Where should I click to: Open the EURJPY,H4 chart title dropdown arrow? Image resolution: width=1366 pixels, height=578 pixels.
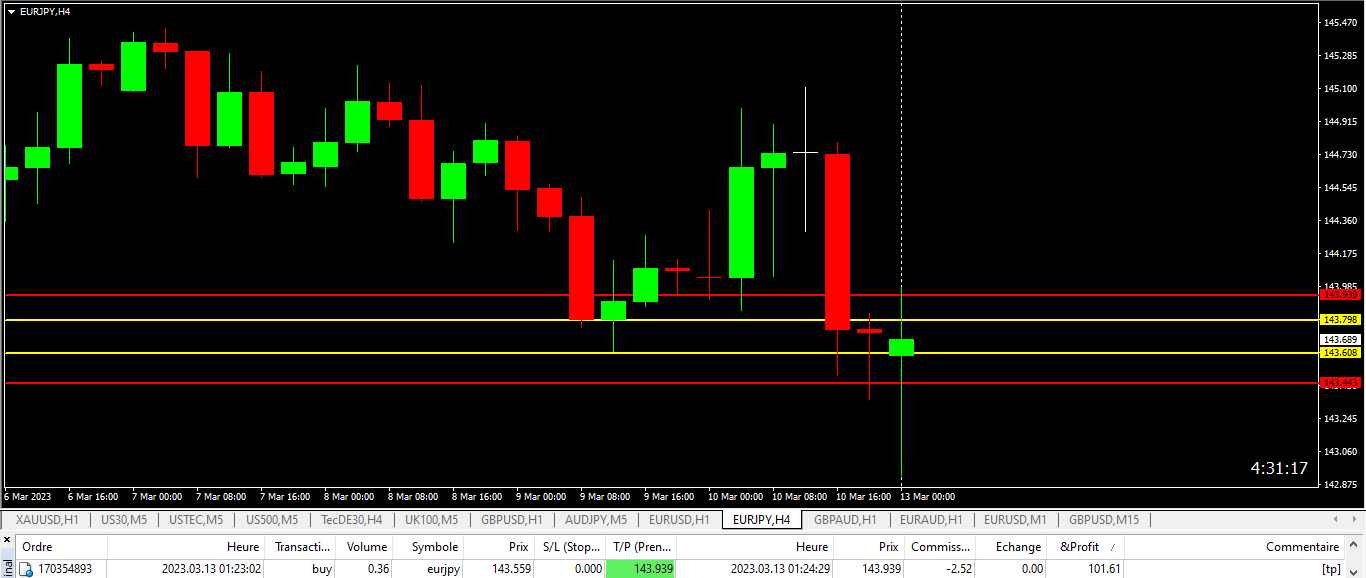11,12
